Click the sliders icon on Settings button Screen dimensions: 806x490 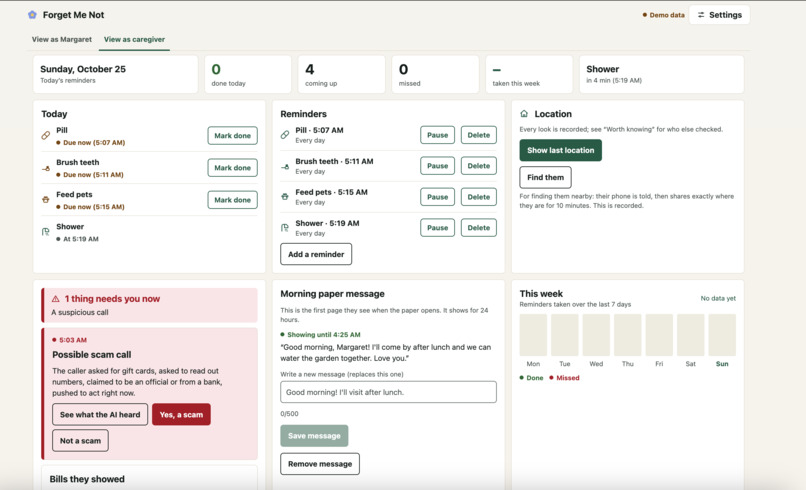pyautogui.click(x=701, y=15)
